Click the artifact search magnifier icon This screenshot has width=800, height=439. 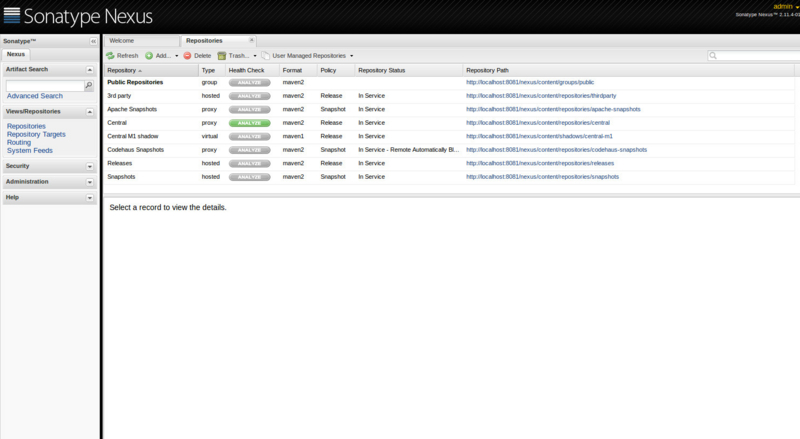click(89, 85)
